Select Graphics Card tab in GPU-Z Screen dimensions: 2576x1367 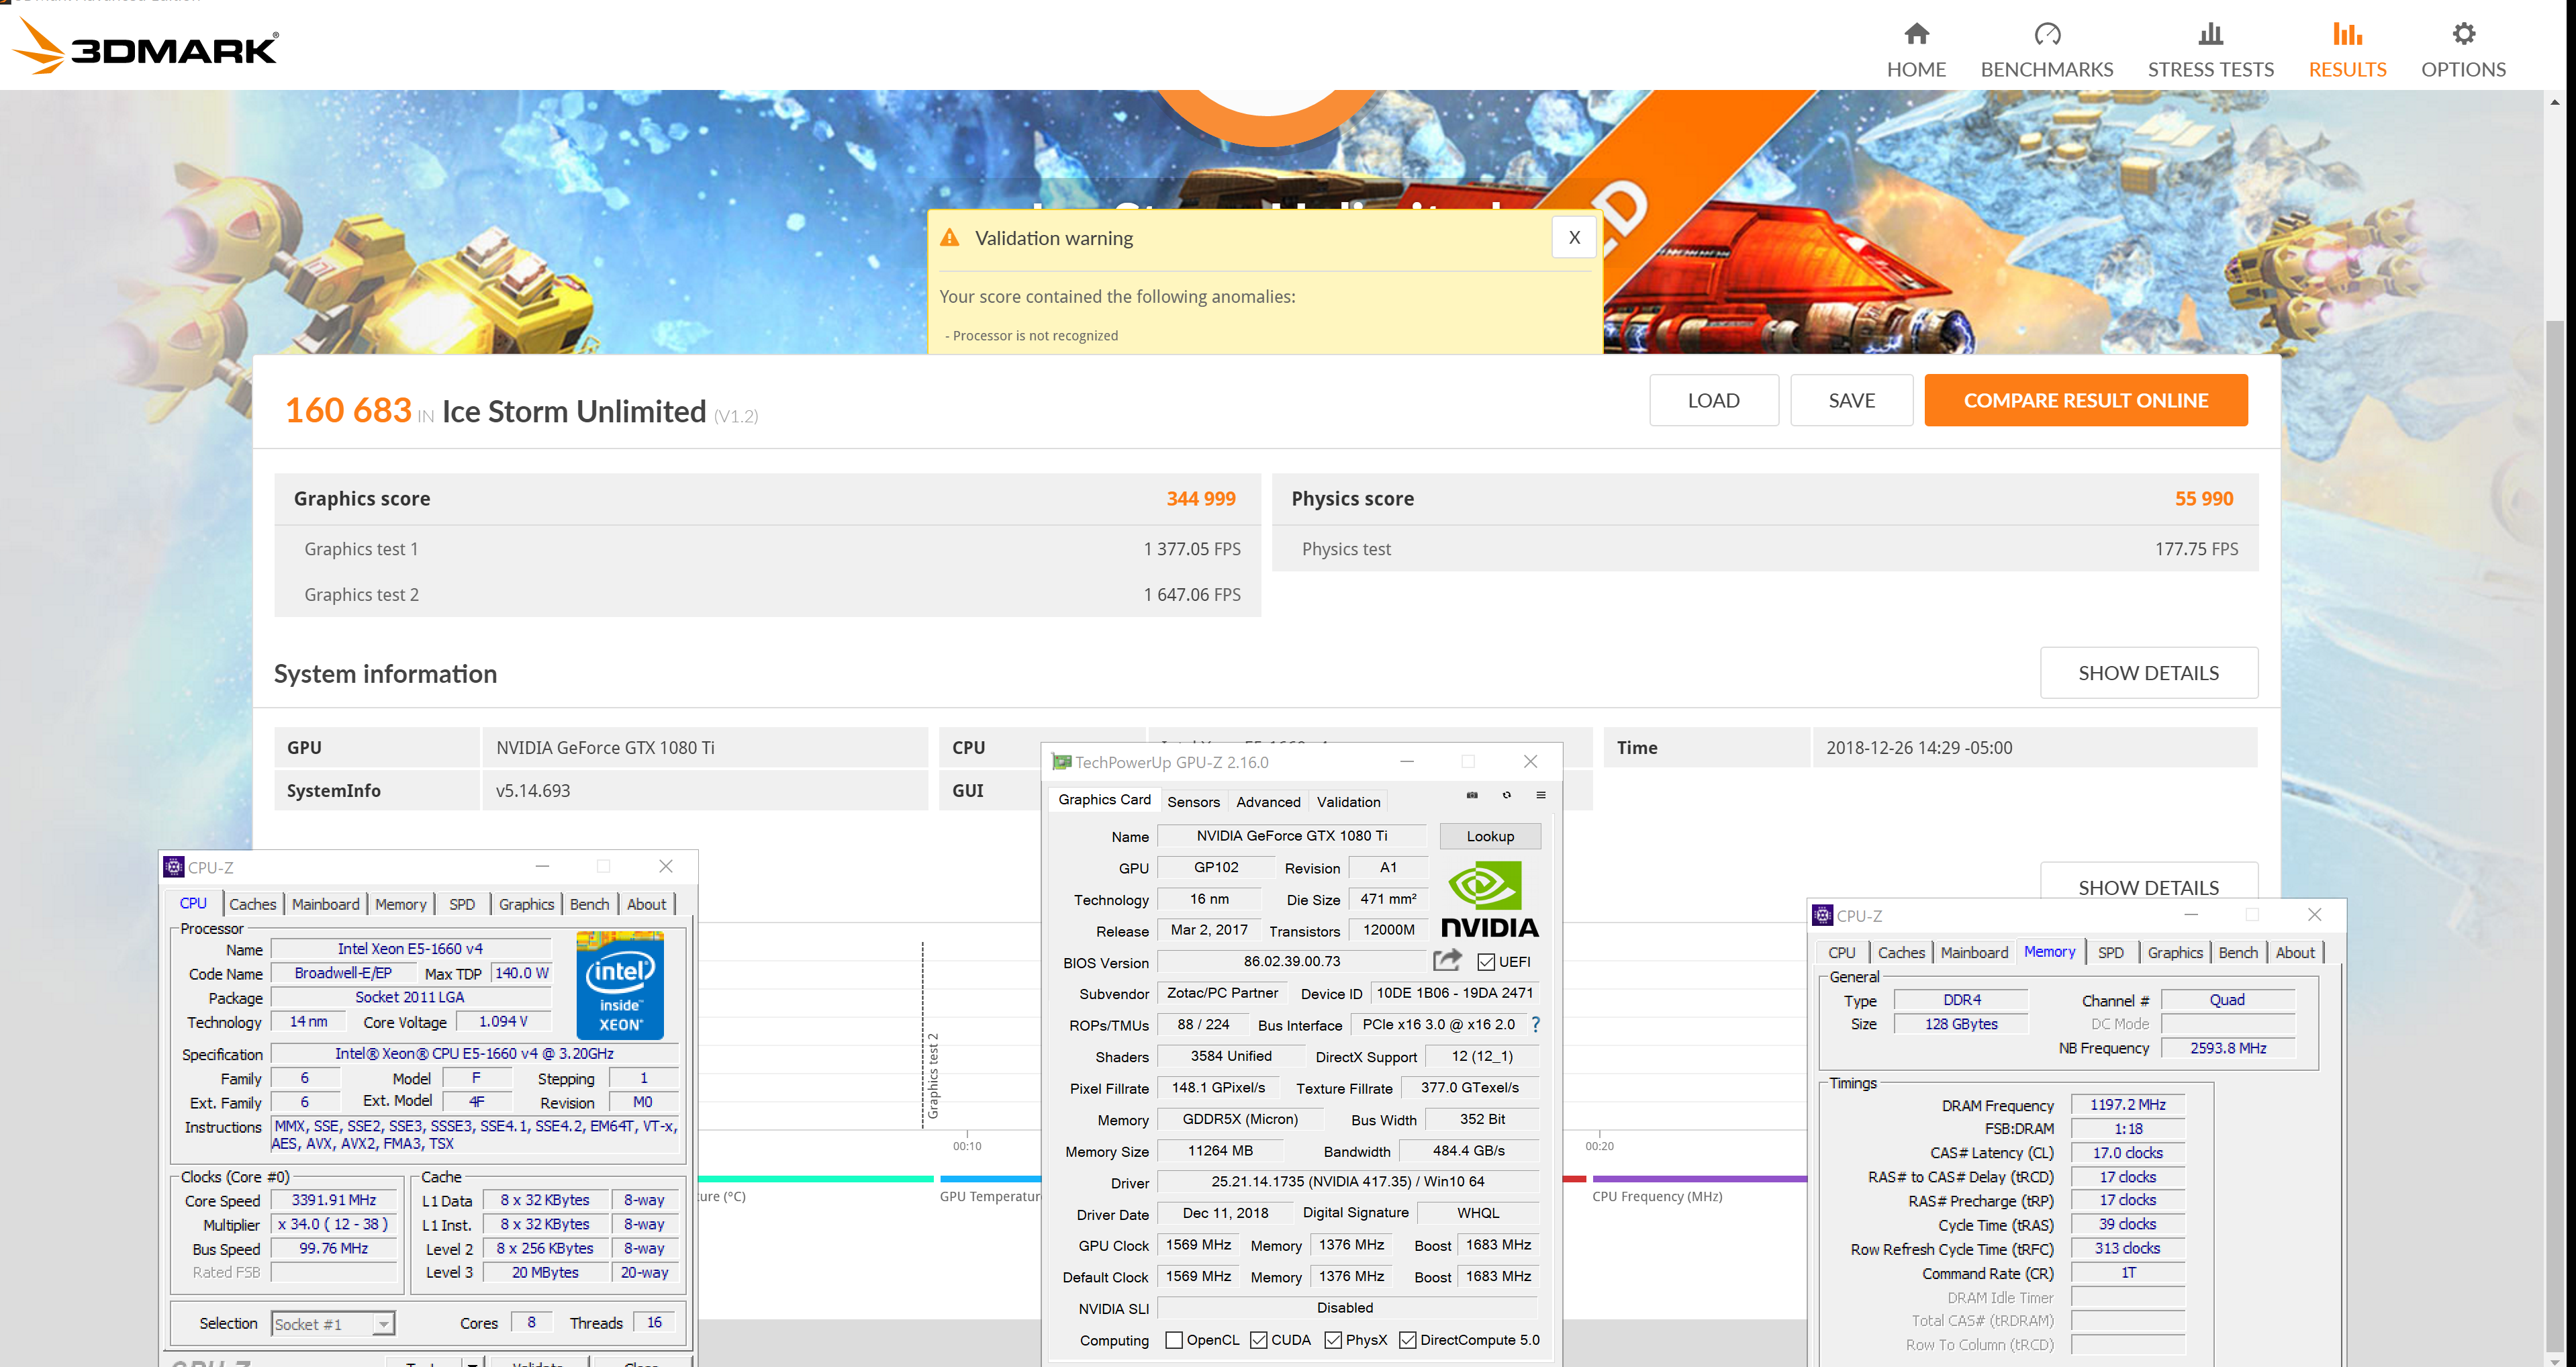pos(1104,800)
